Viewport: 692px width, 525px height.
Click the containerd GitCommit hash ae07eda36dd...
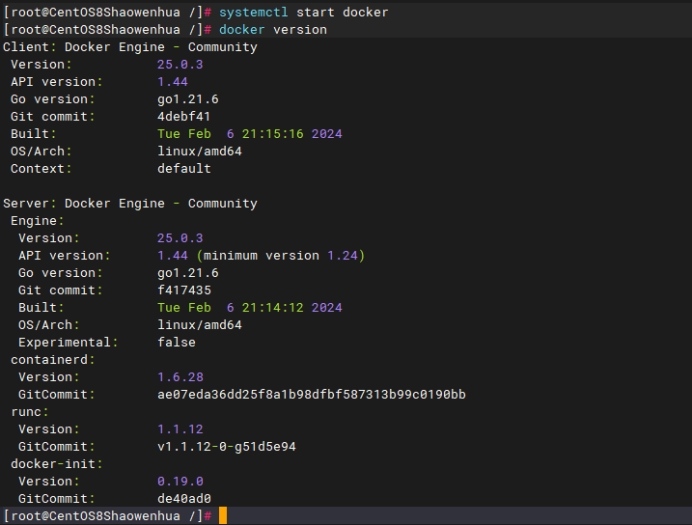point(312,394)
